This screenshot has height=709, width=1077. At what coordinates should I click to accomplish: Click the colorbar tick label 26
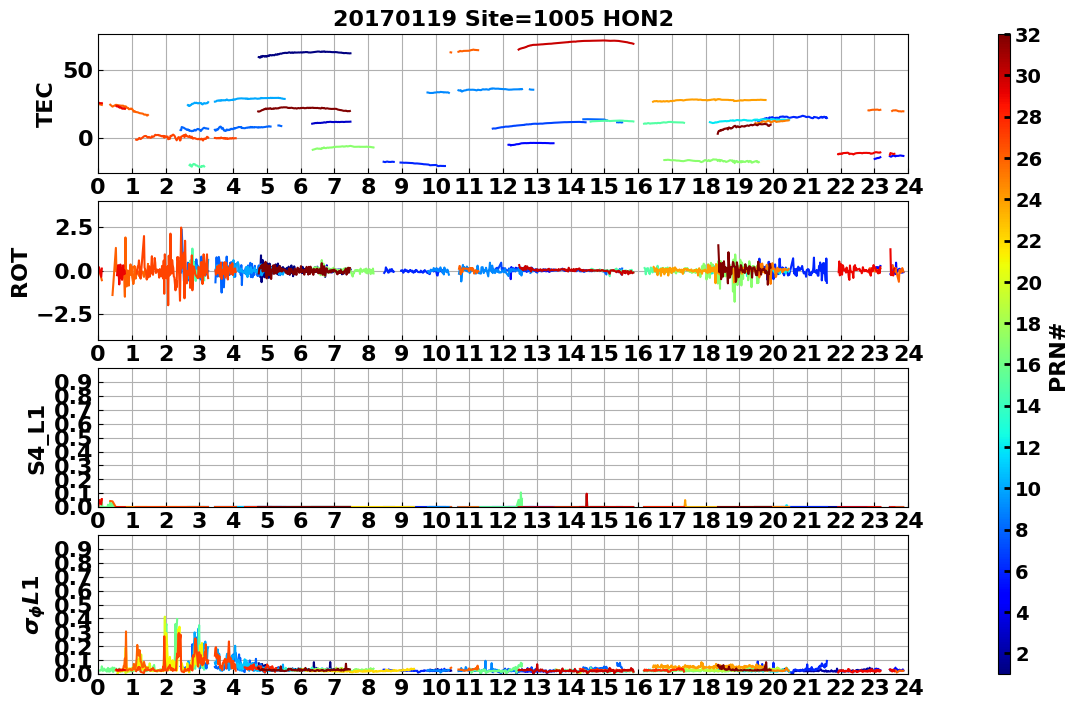point(1028,159)
